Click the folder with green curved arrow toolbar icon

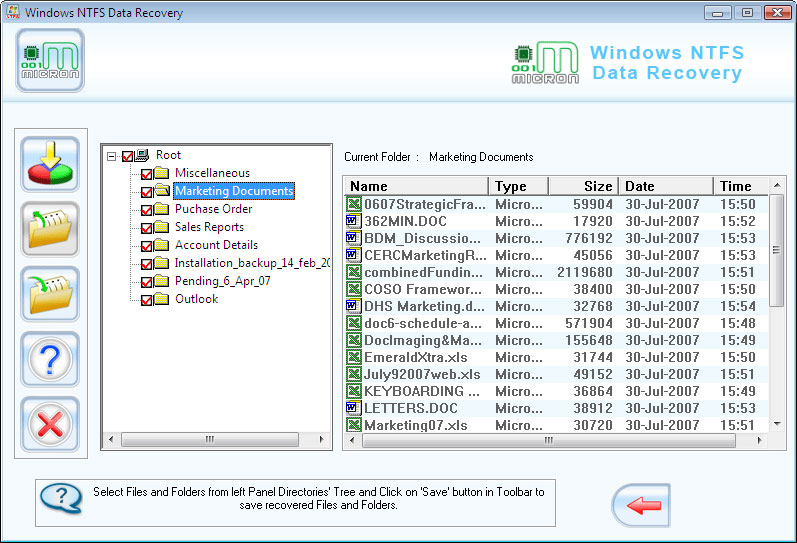coord(50,294)
